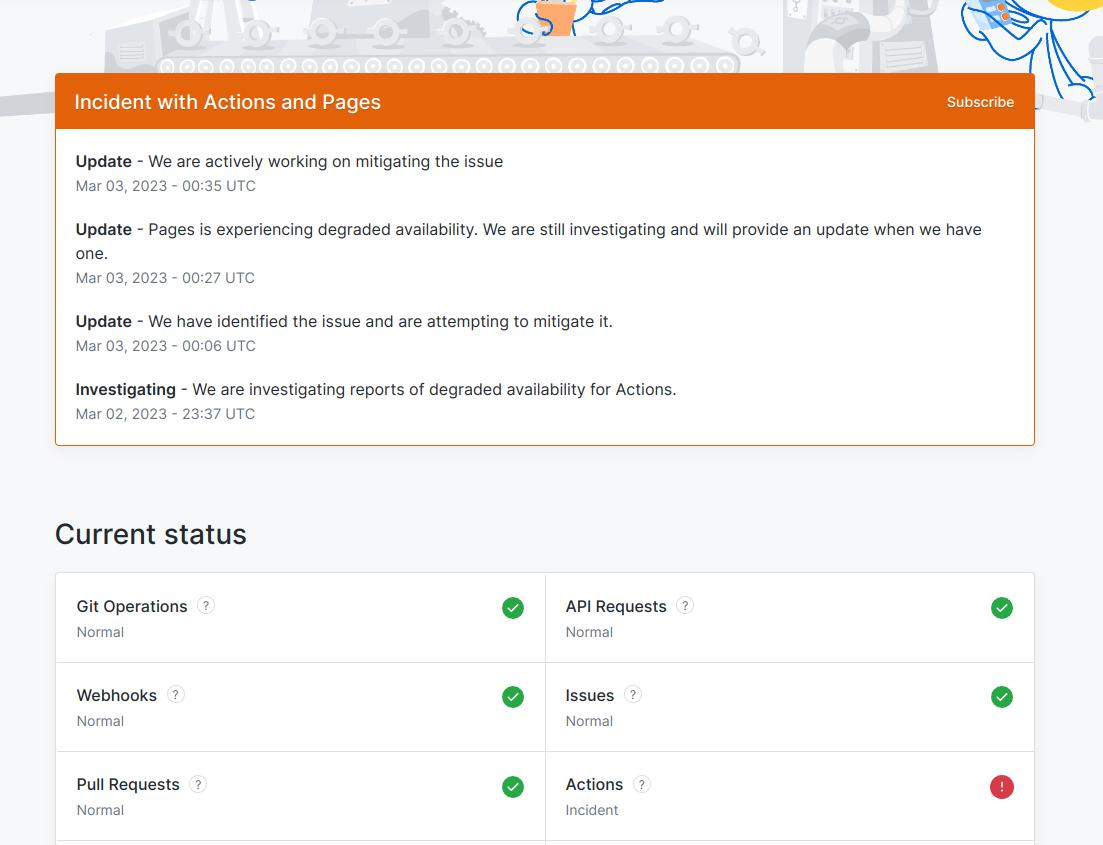
Task: Select the 'Mar 02, 2023 - 23:37 UTC' timestamp
Action: (x=165, y=414)
